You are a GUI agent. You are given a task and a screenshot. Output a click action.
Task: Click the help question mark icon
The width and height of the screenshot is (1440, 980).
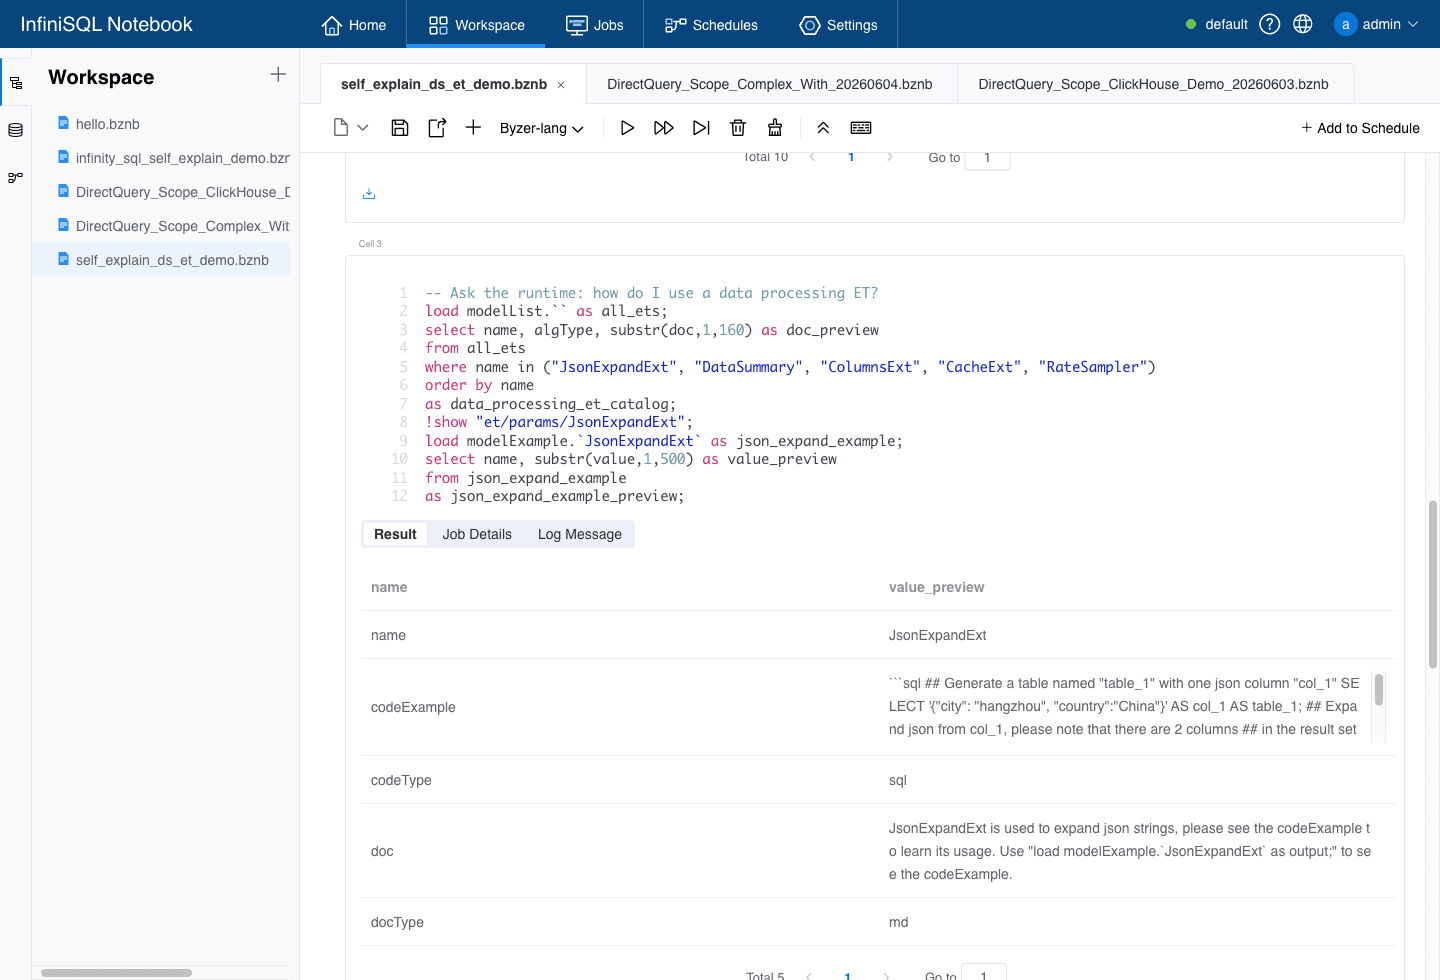click(x=1270, y=24)
